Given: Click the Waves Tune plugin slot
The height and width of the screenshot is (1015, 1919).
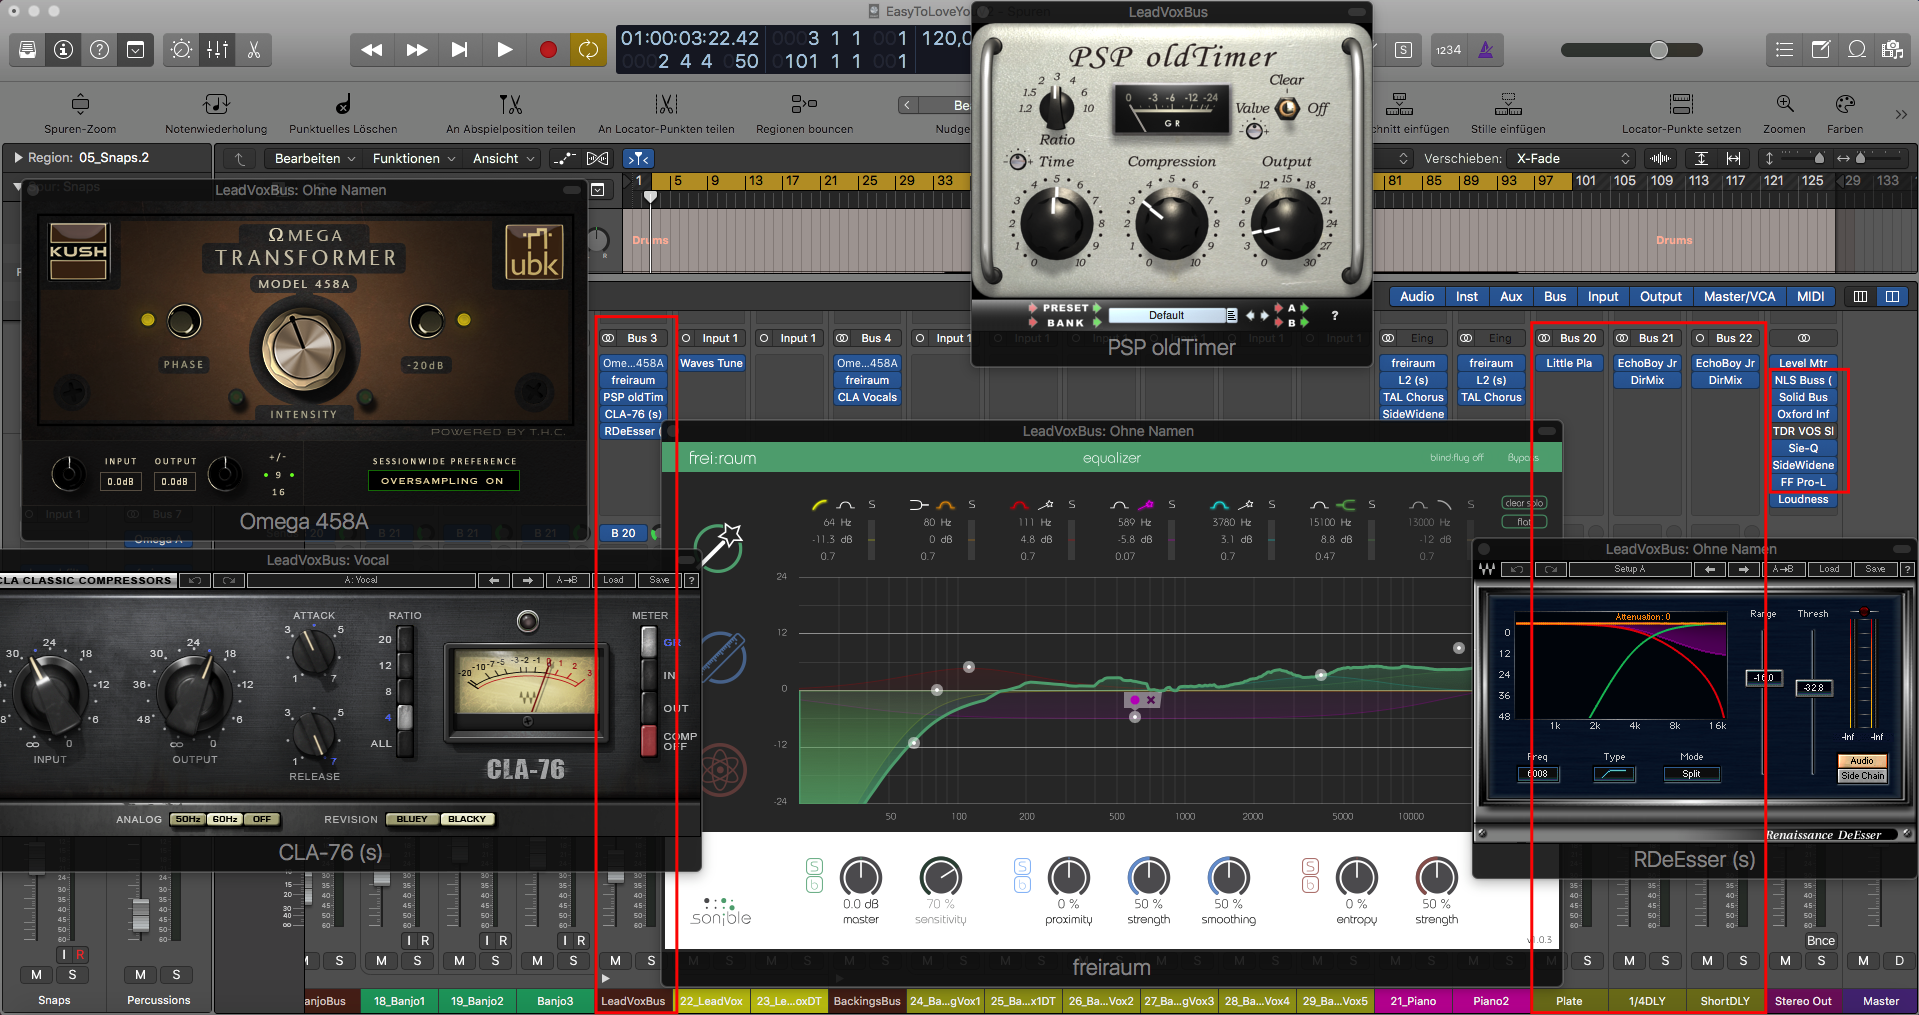Looking at the screenshot, I should click(711, 363).
